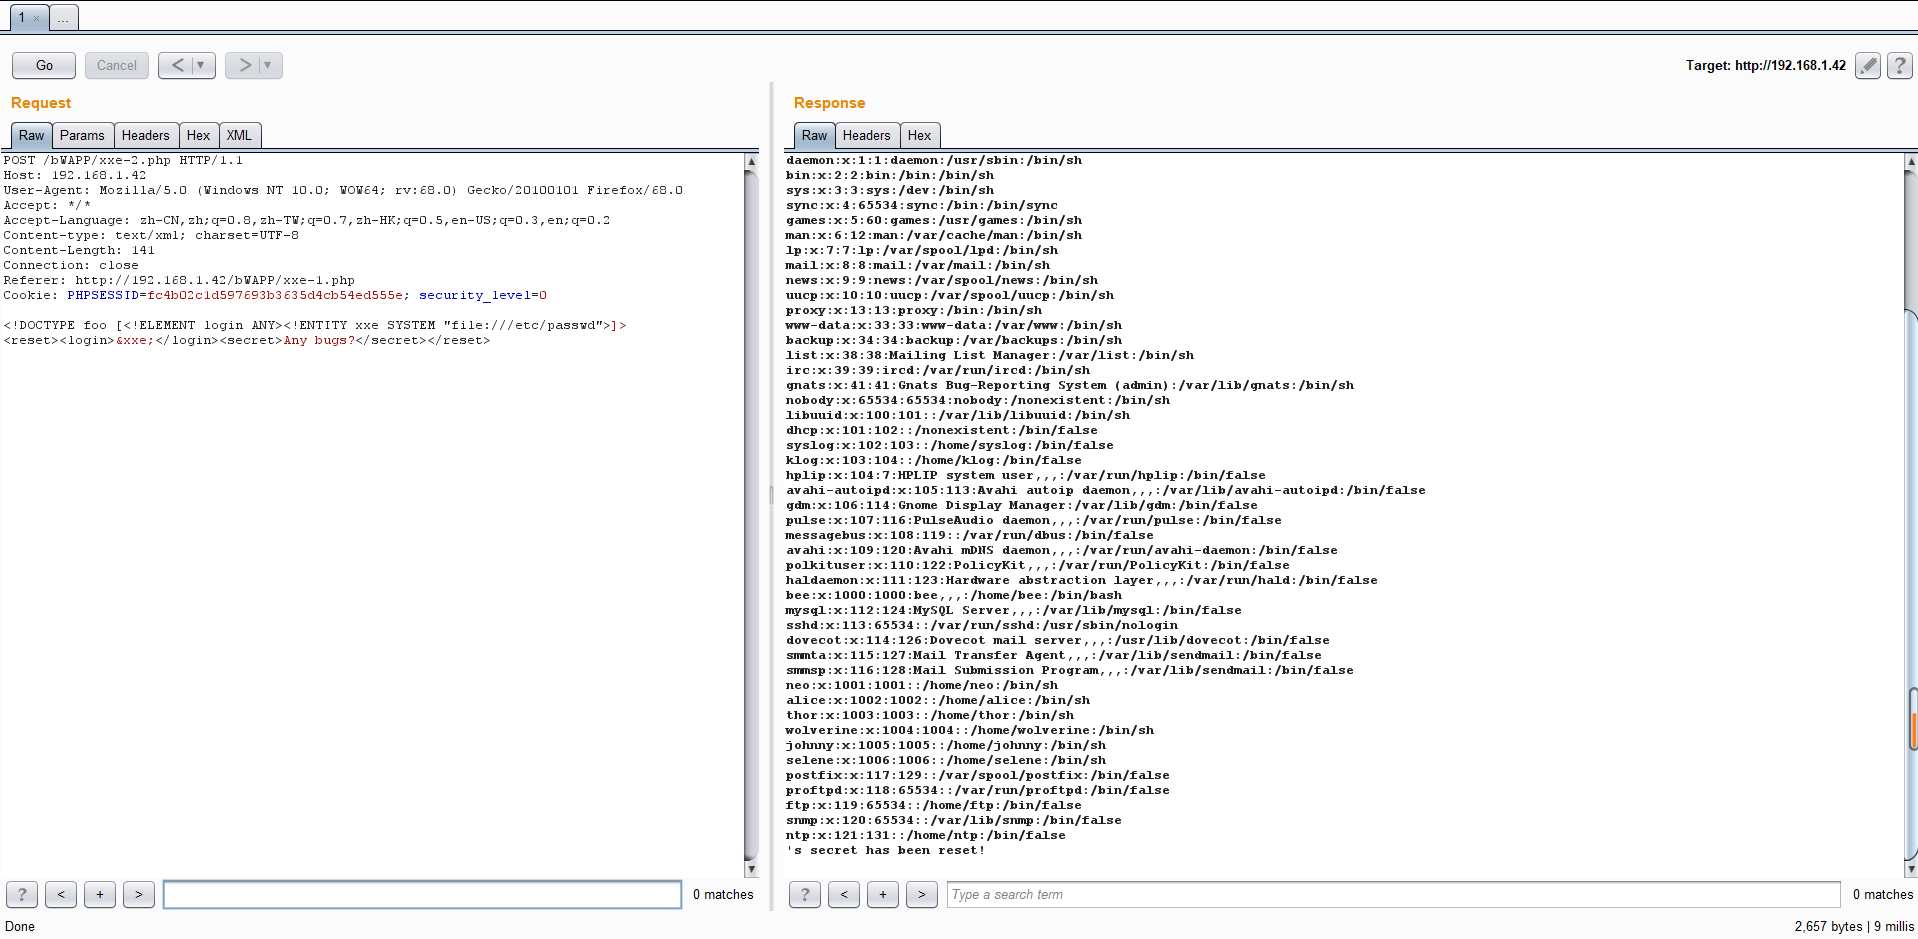Click the Request heading label

coord(41,103)
